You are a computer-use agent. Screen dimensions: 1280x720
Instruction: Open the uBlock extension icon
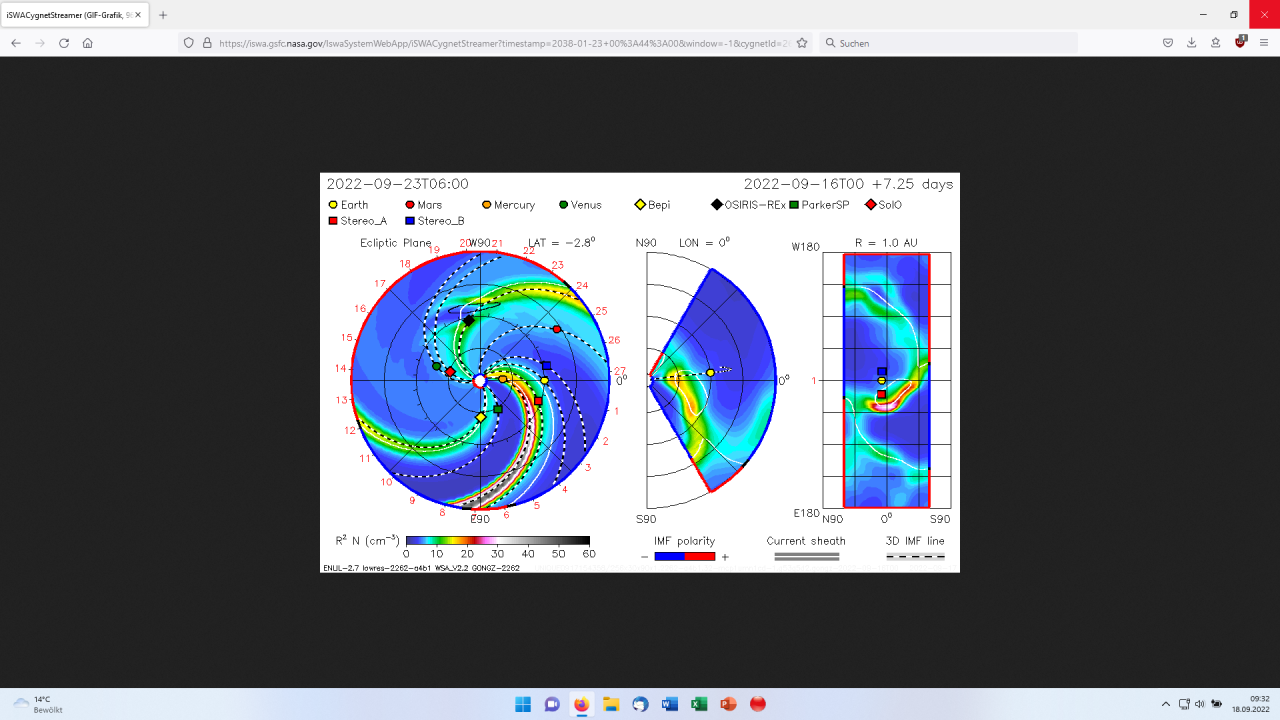[x=1240, y=42]
